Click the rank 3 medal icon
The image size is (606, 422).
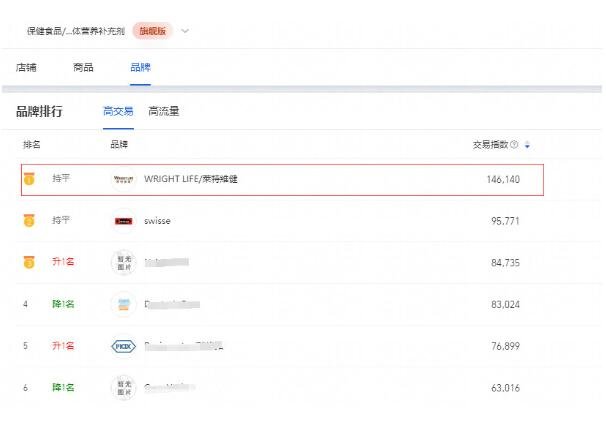(x=29, y=262)
